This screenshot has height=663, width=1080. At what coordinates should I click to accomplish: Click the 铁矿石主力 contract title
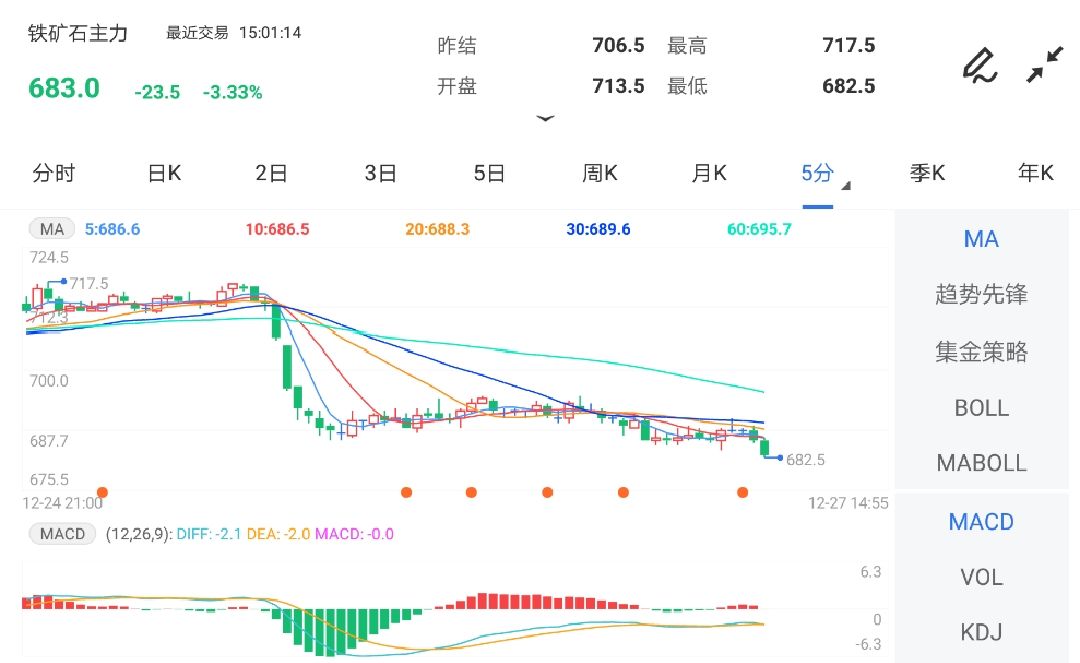coord(78,33)
